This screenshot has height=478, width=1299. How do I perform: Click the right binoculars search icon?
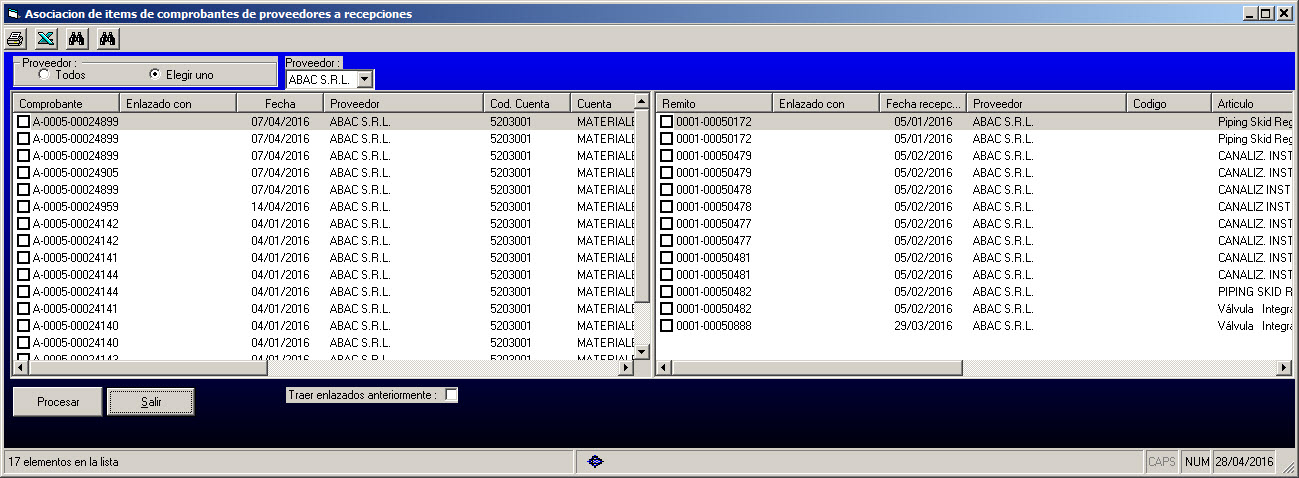tap(108, 39)
